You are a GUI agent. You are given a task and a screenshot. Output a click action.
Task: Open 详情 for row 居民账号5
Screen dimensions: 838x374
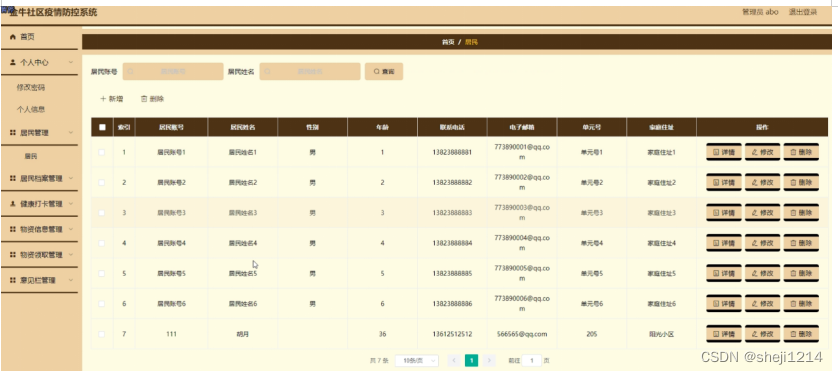pos(724,274)
